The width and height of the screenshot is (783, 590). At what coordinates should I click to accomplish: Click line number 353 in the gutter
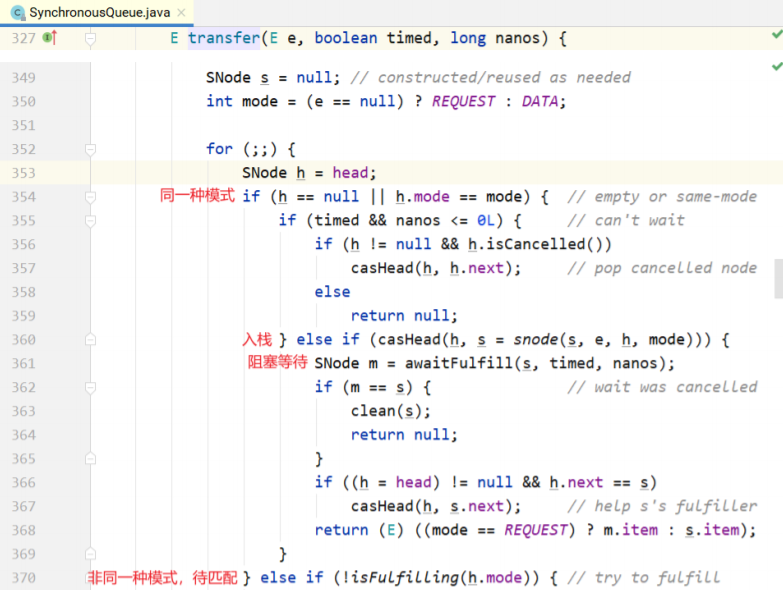pos(23,173)
